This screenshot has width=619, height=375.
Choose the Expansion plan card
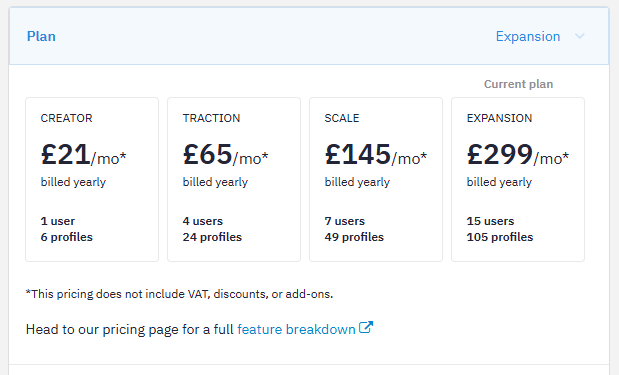pyautogui.click(x=518, y=180)
